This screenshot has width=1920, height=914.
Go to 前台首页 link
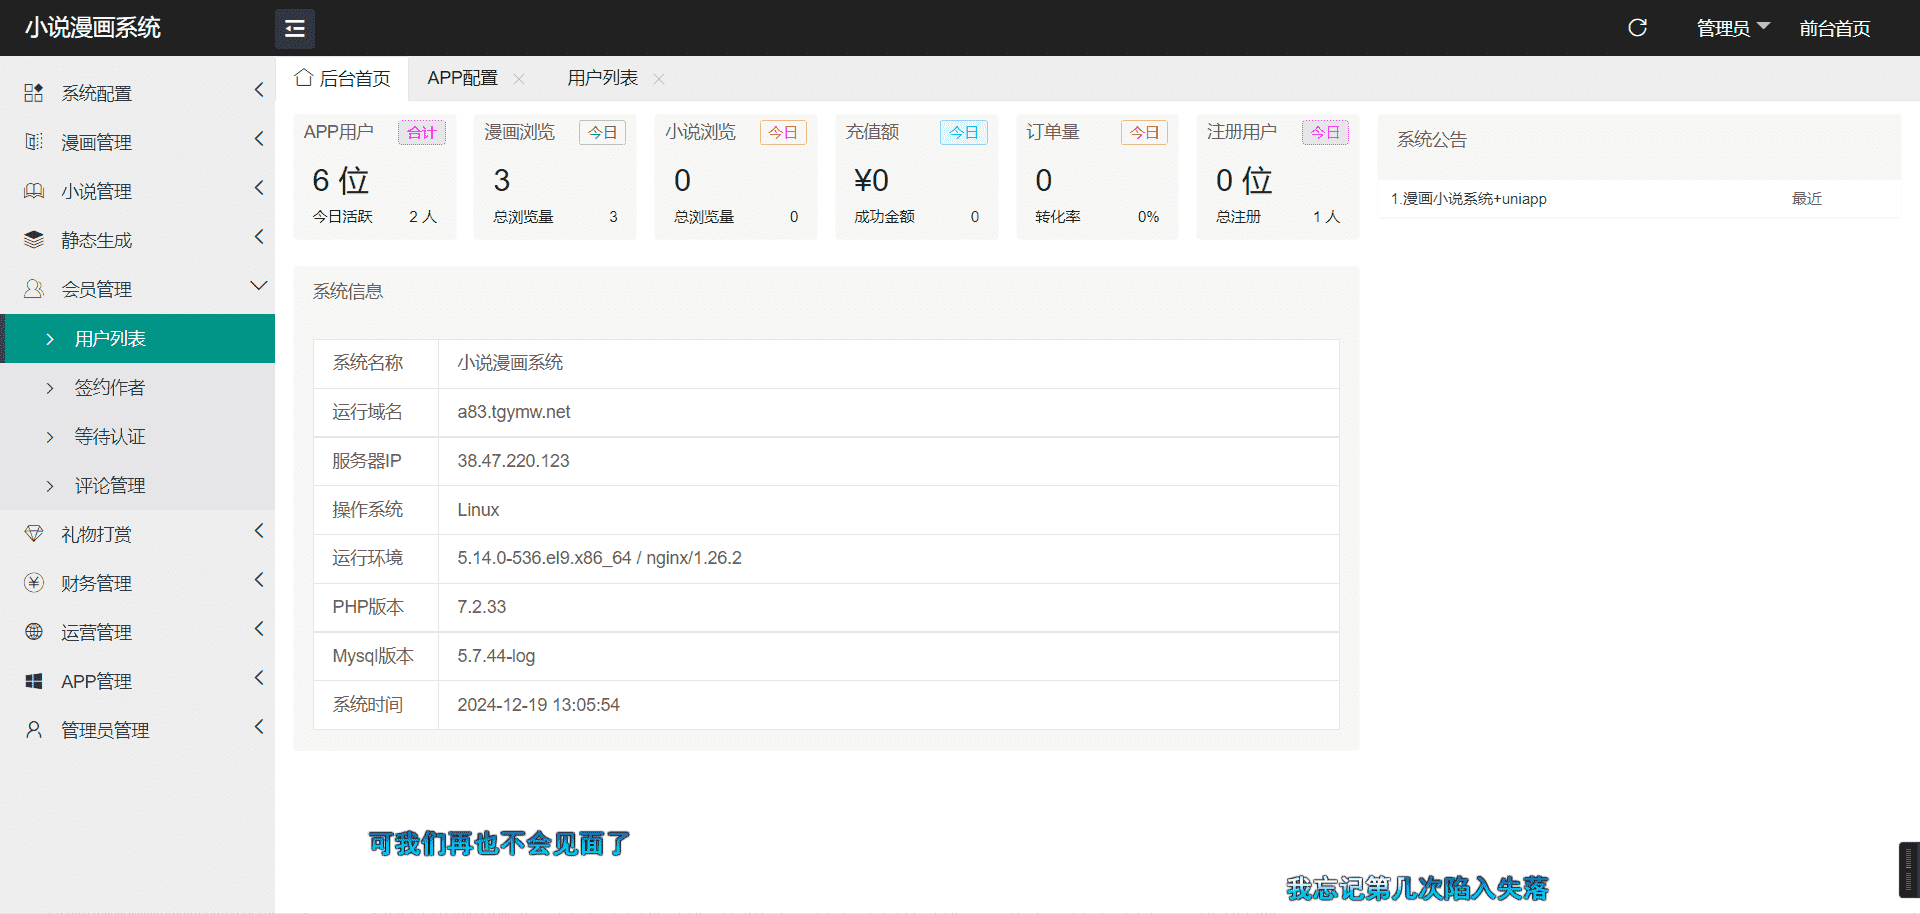[x=1834, y=28]
